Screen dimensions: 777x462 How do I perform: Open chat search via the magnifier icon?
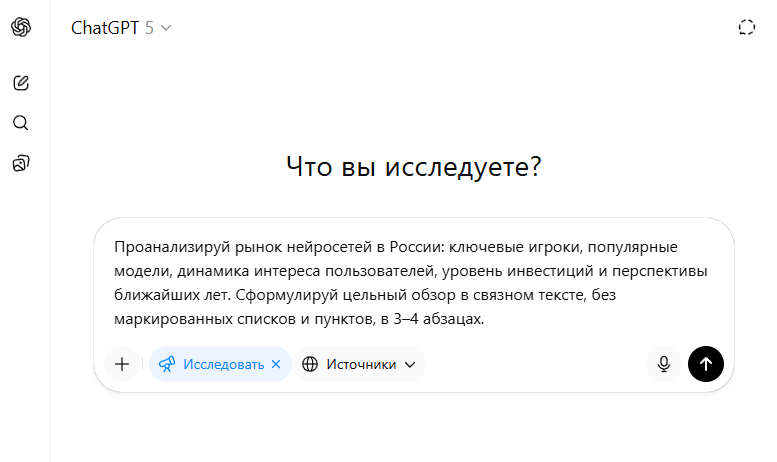(21, 123)
